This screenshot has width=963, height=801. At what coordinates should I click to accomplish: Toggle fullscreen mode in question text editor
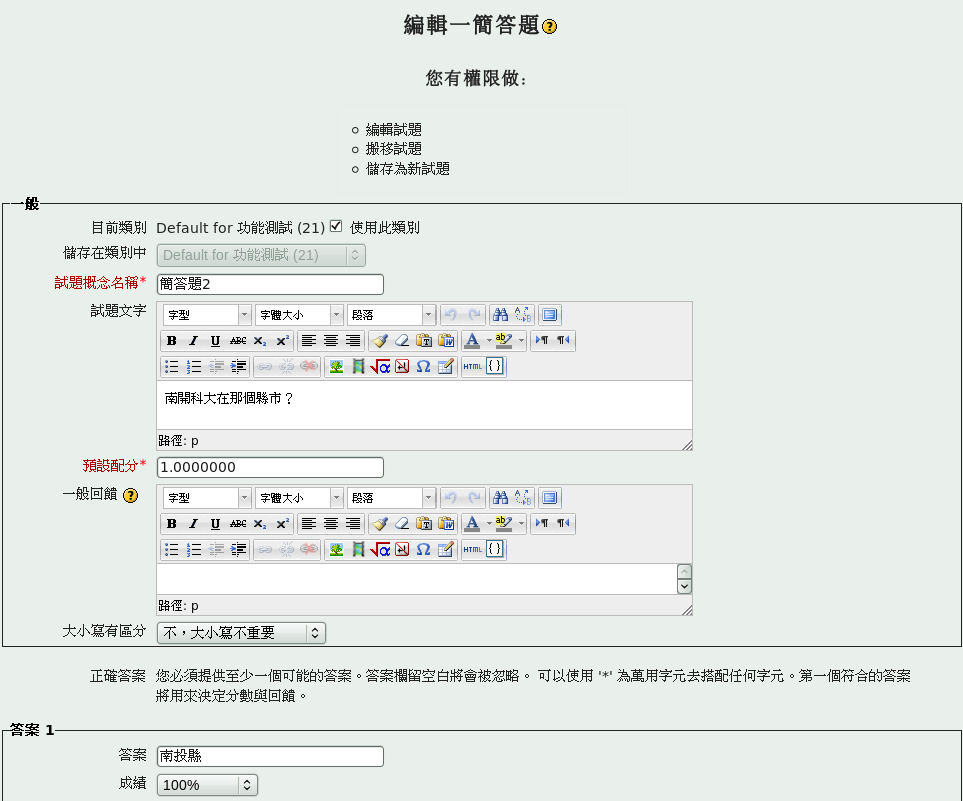pyautogui.click(x=549, y=315)
